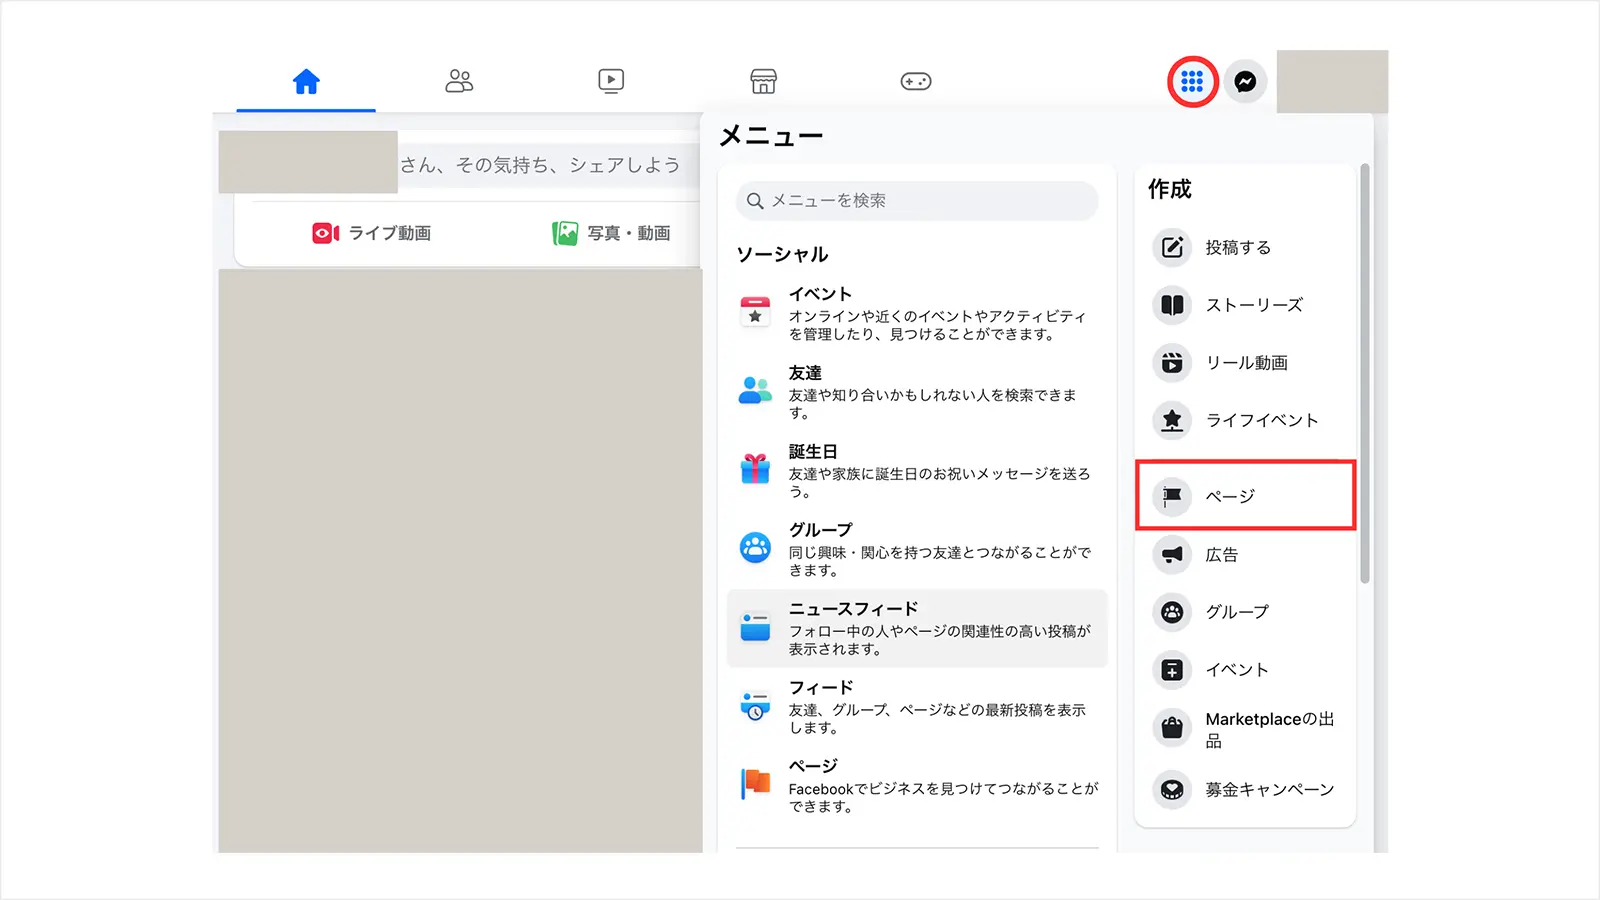Image resolution: width=1600 pixels, height=900 pixels.
Task: Select 投稿する in the create panel
Action: 1237,247
